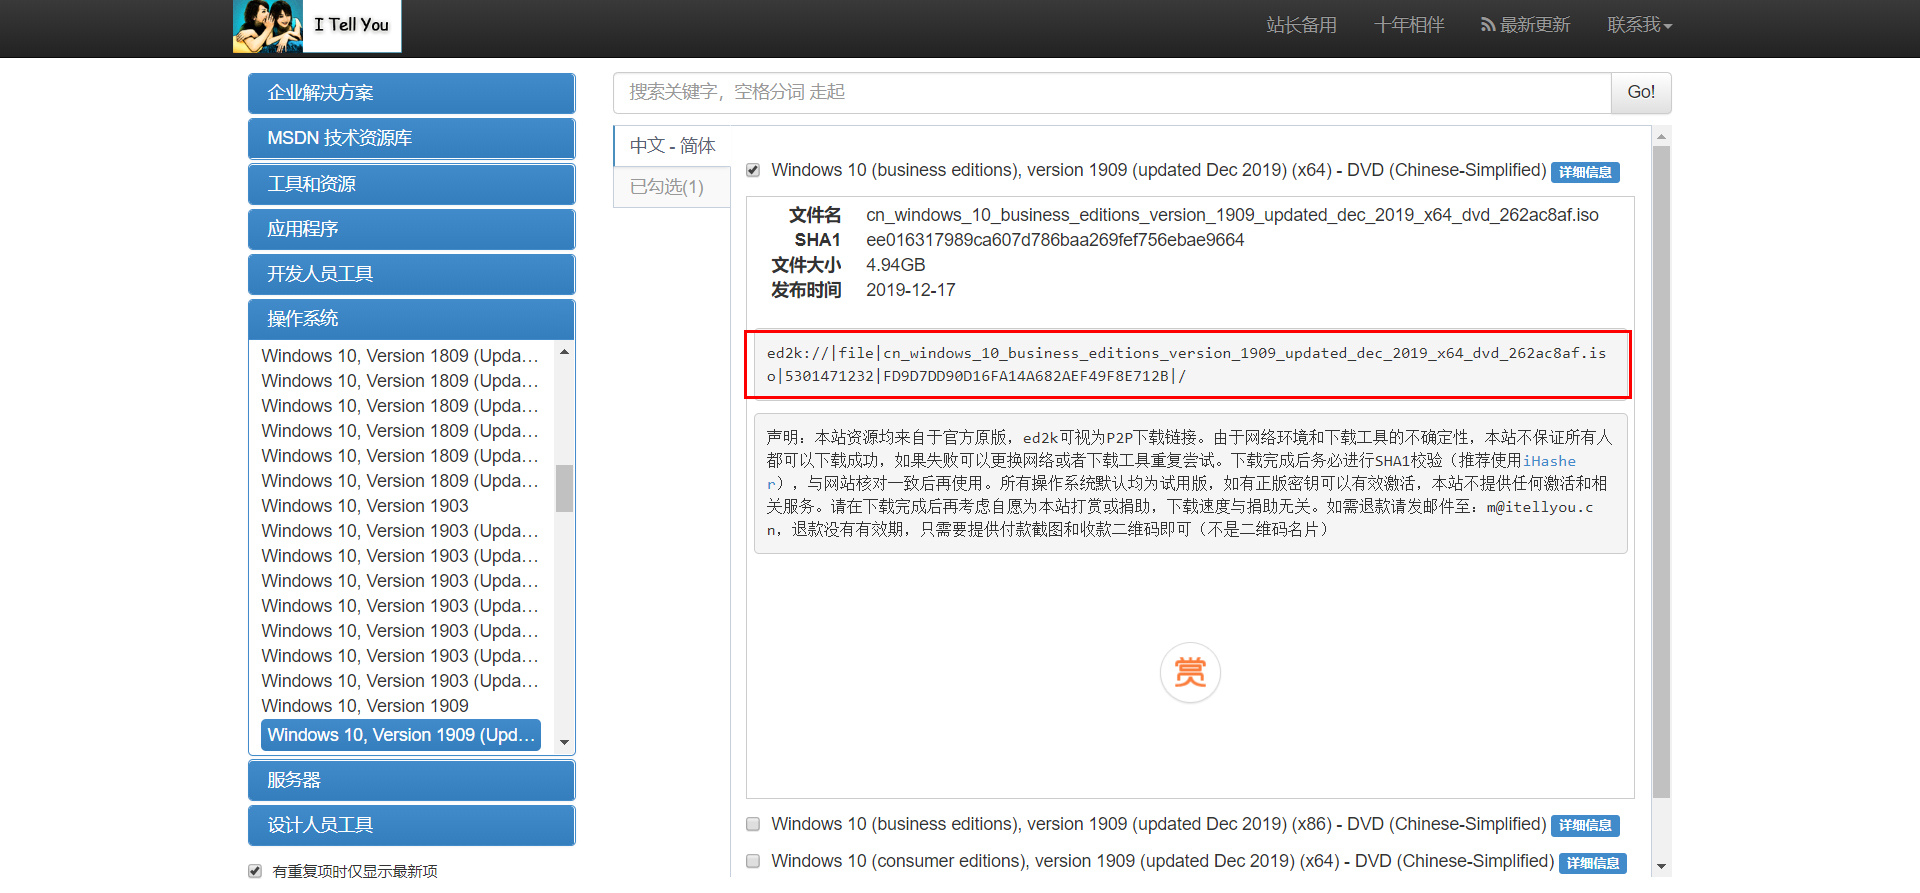The width and height of the screenshot is (1920, 893).
Task: Click 详细信息 badge of x64 business edition
Action: coord(1585,172)
